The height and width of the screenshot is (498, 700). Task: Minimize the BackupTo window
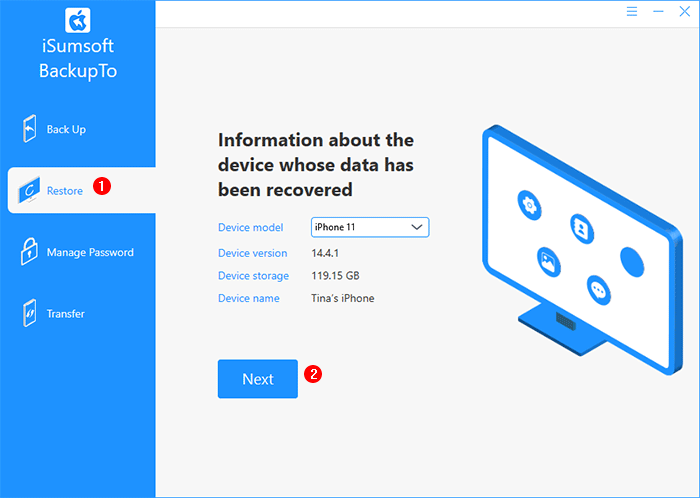[658, 11]
